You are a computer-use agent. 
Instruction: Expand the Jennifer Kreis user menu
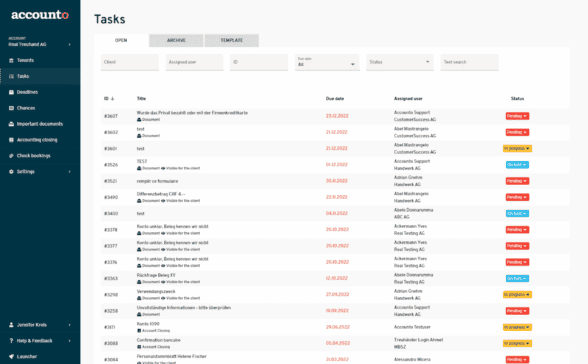[70, 325]
